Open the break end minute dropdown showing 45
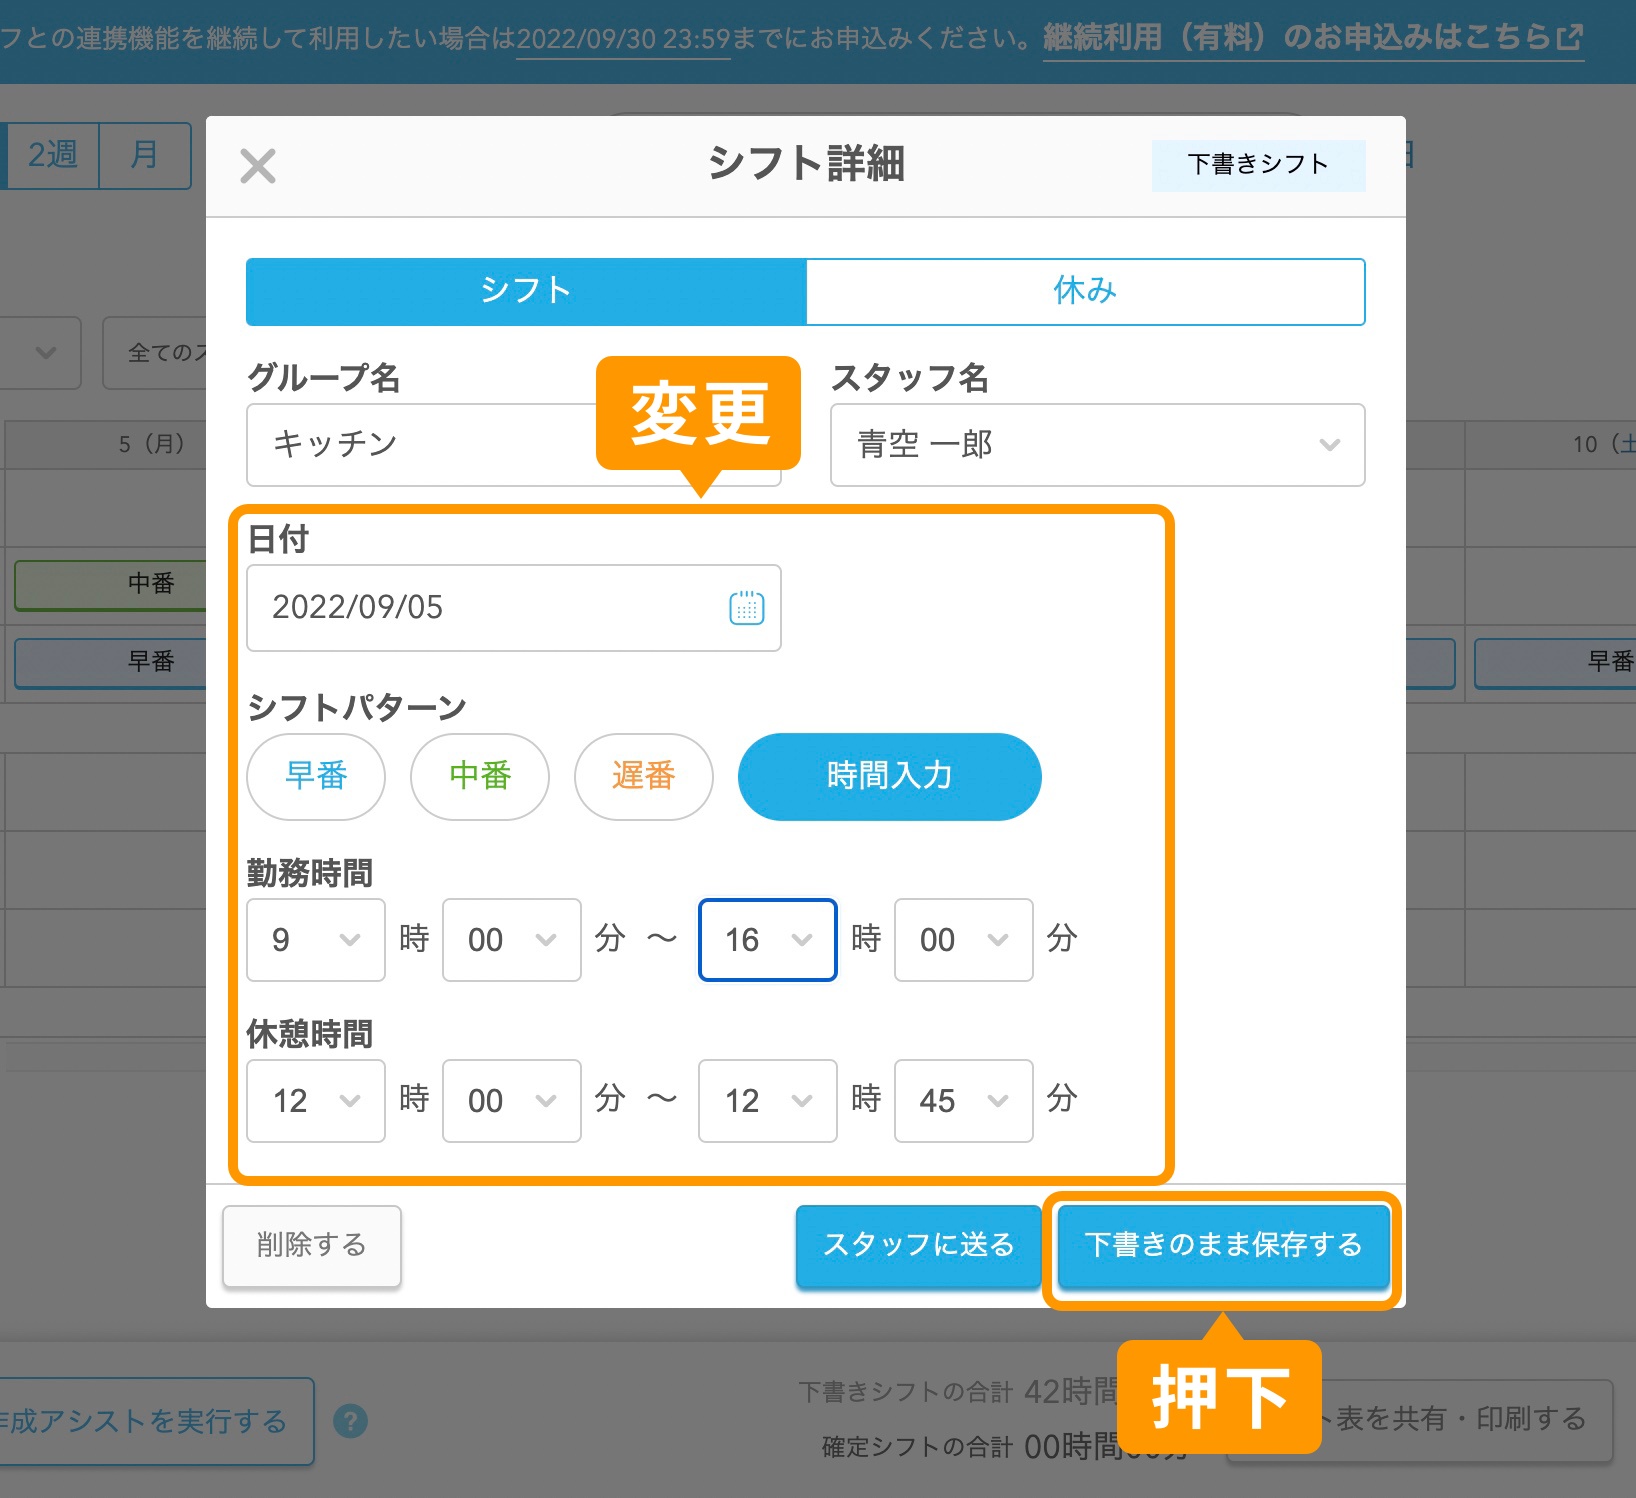Image resolution: width=1636 pixels, height=1498 pixels. (962, 1101)
